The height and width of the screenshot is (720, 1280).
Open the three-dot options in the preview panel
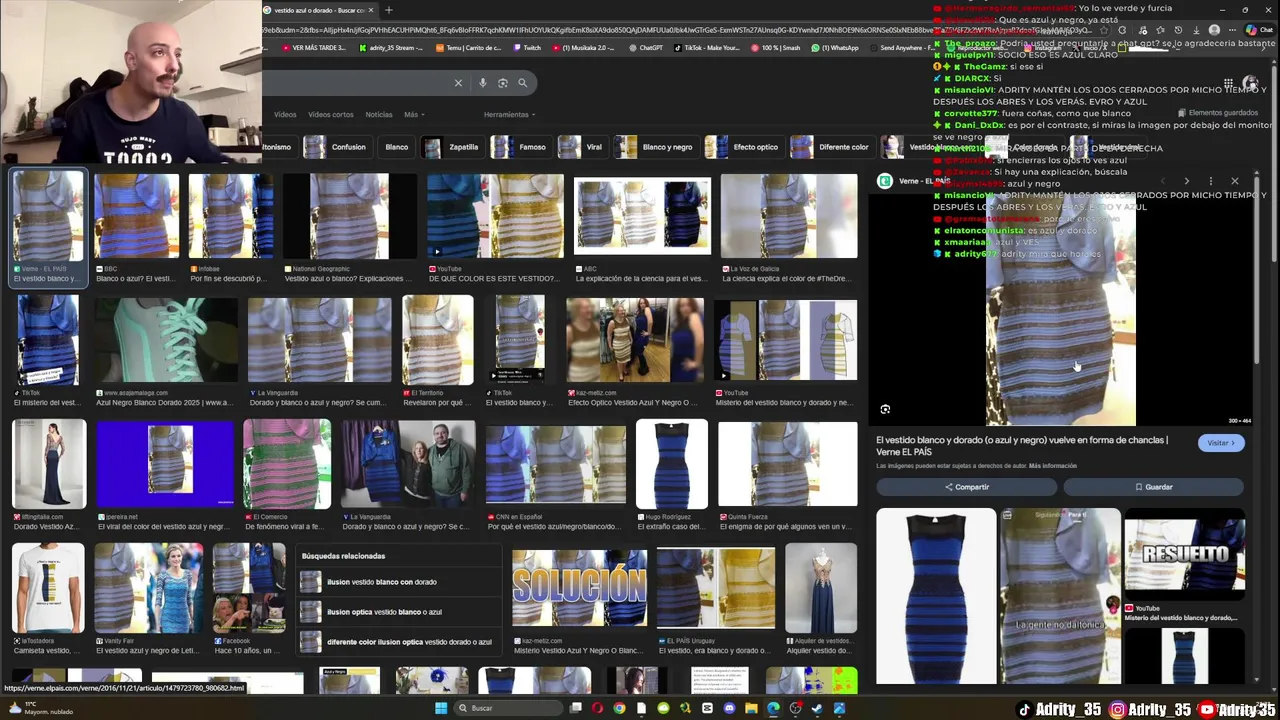click(1211, 181)
